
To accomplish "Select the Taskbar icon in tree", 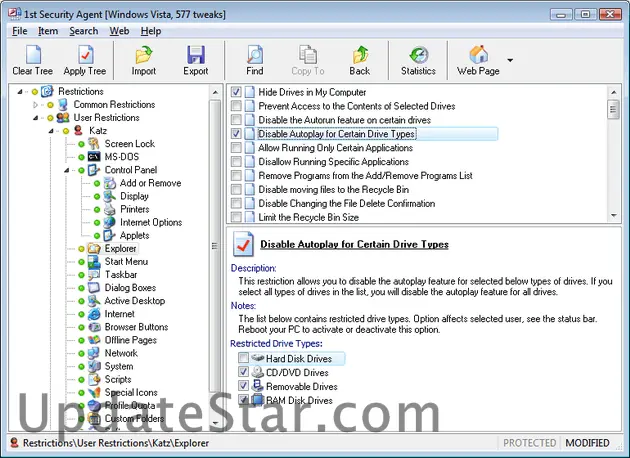I will point(94,275).
